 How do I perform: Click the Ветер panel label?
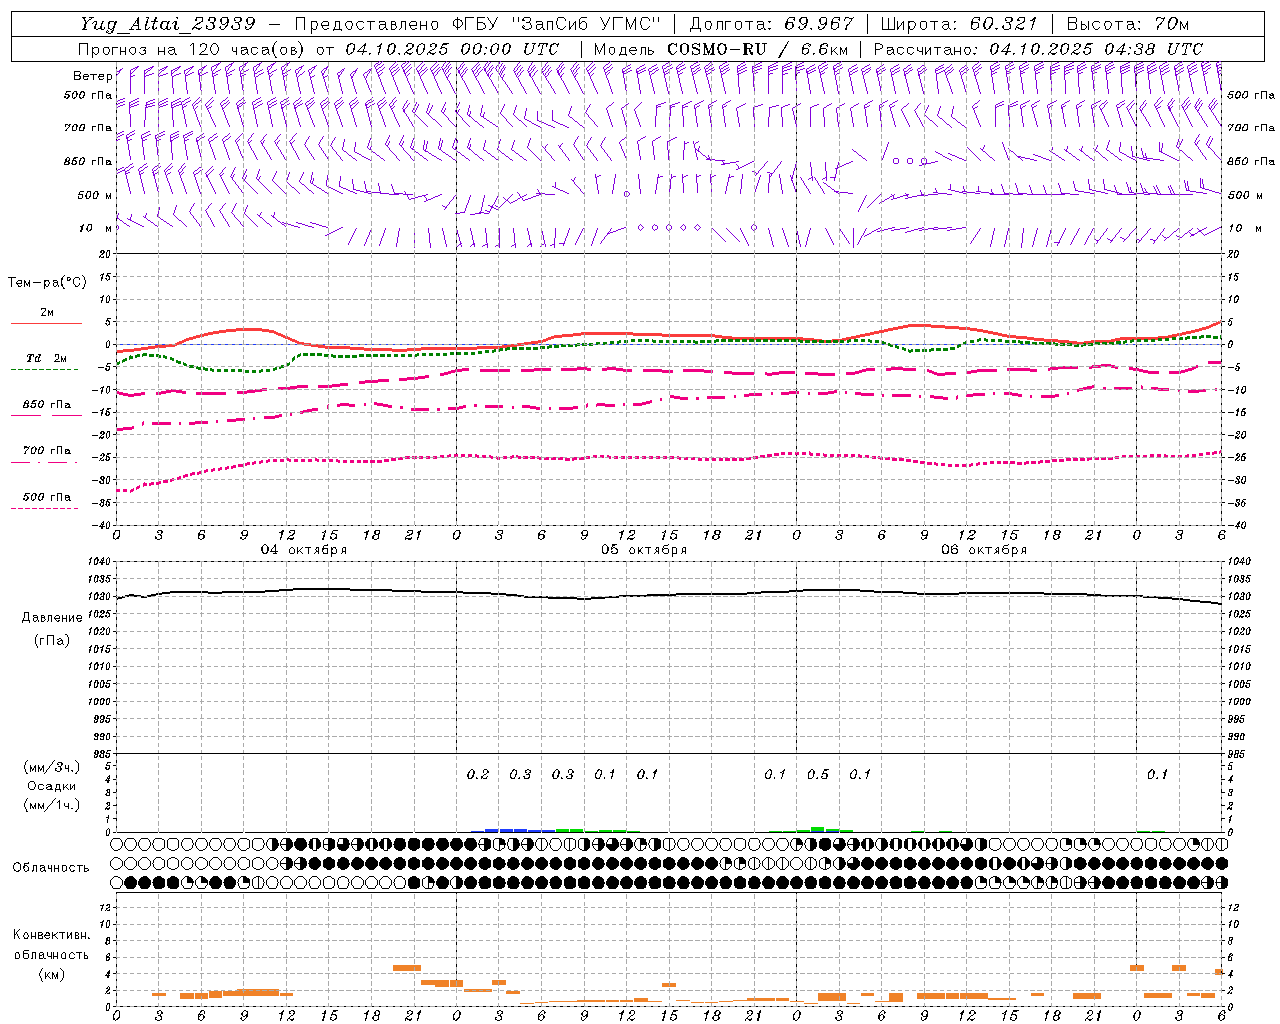(x=92, y=76)
